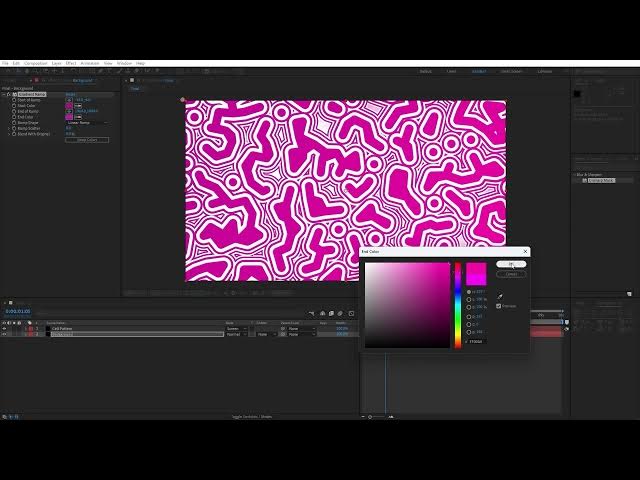Screen dimensions: 640x480
Task: Click the Start of Ramp crosshair point icon
Action: click(69, 100)
